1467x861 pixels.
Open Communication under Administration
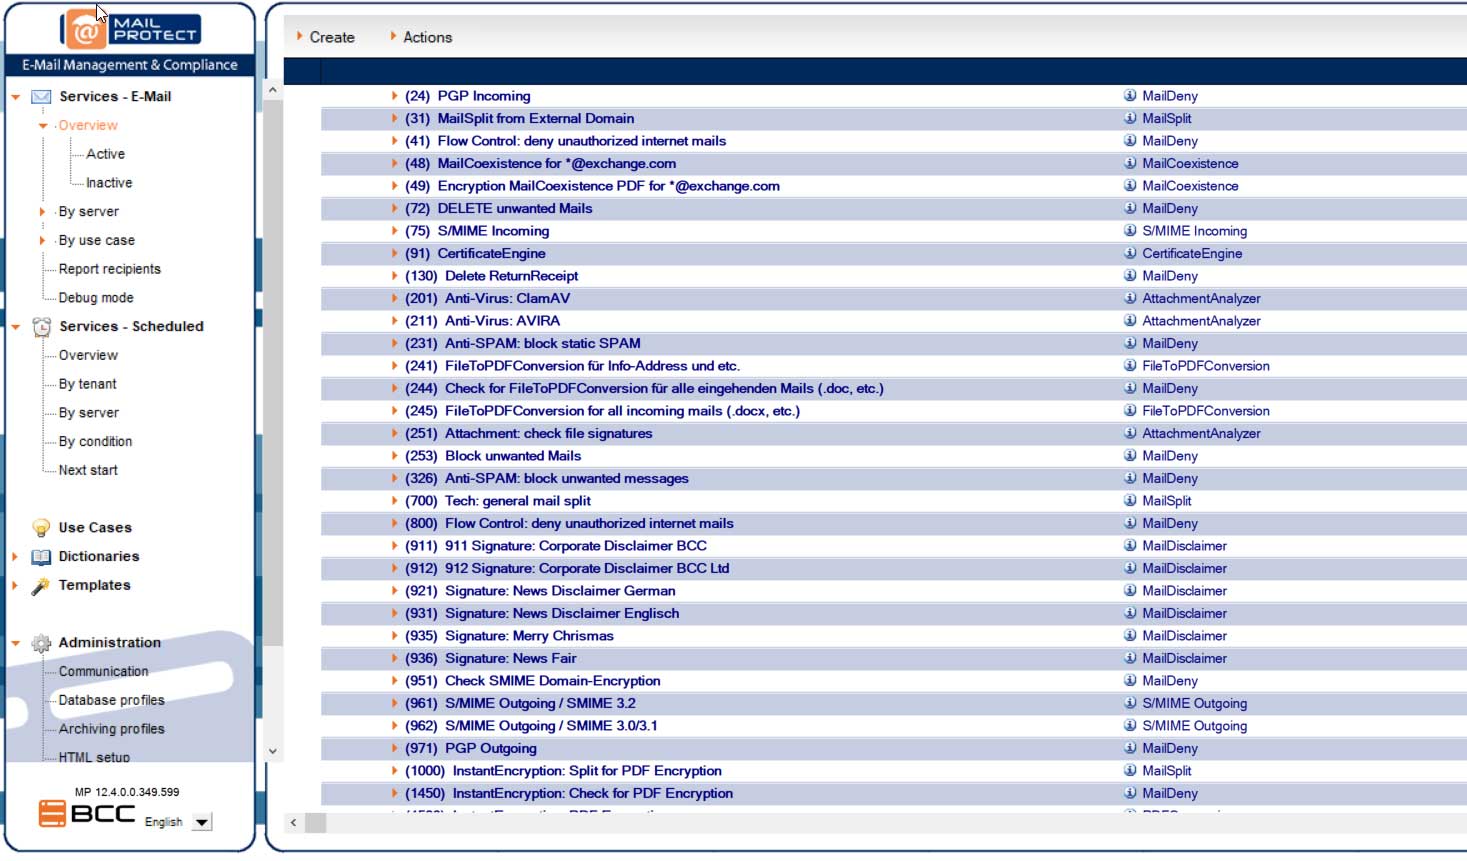coord(103,672)
